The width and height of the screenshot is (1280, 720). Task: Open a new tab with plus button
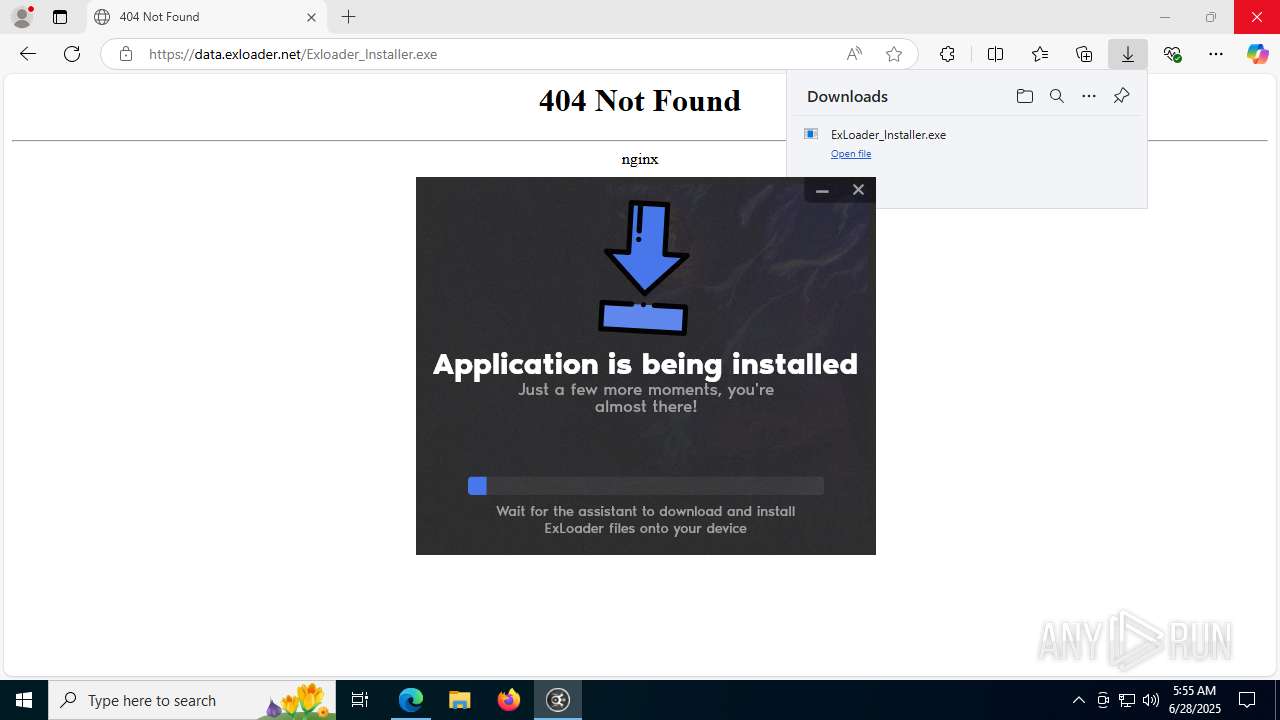click(348, 17)
